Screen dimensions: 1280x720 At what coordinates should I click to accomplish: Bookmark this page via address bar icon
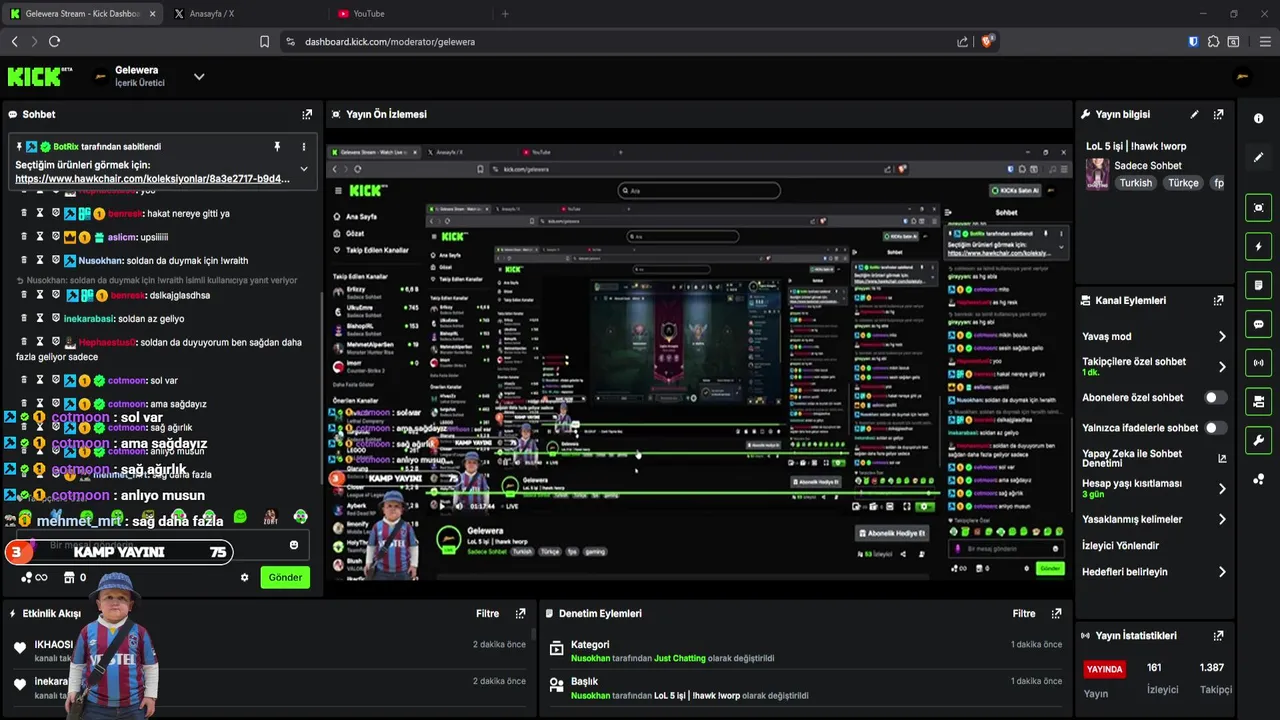264,42
